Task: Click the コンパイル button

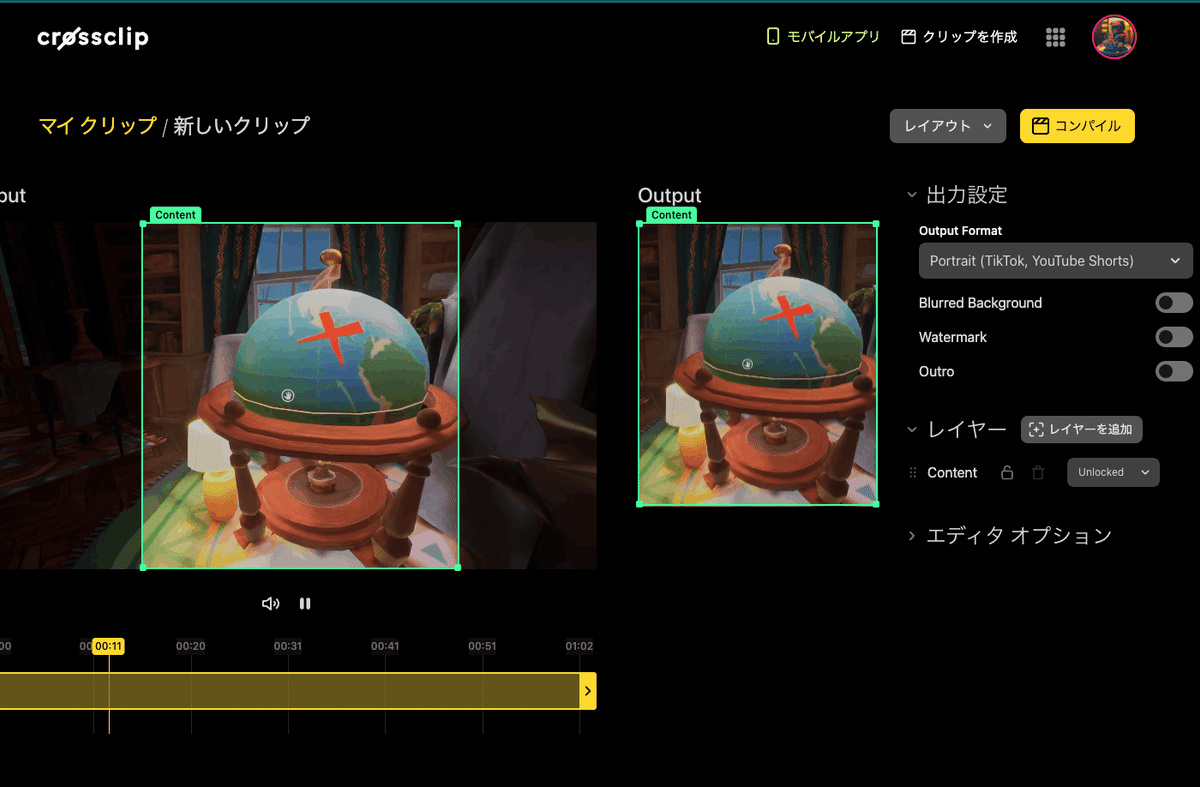Action: click(x=1077, y=126)
